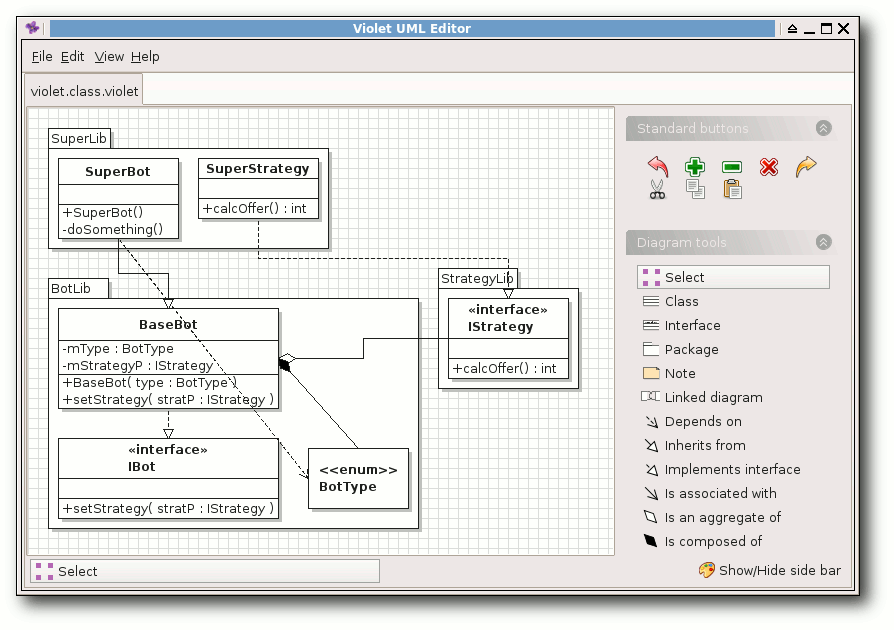
Task: Click the Select status field at the bottom
Action: pos(205,571)
